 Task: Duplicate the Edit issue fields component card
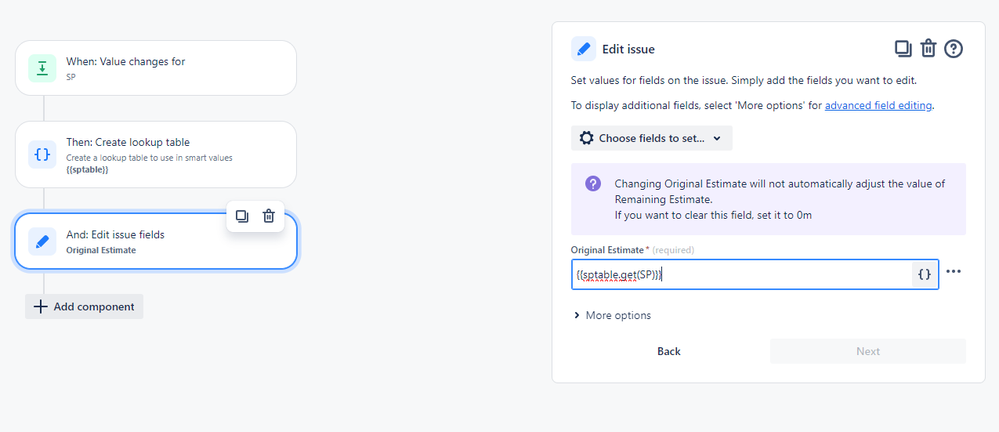tap(241, 216)
